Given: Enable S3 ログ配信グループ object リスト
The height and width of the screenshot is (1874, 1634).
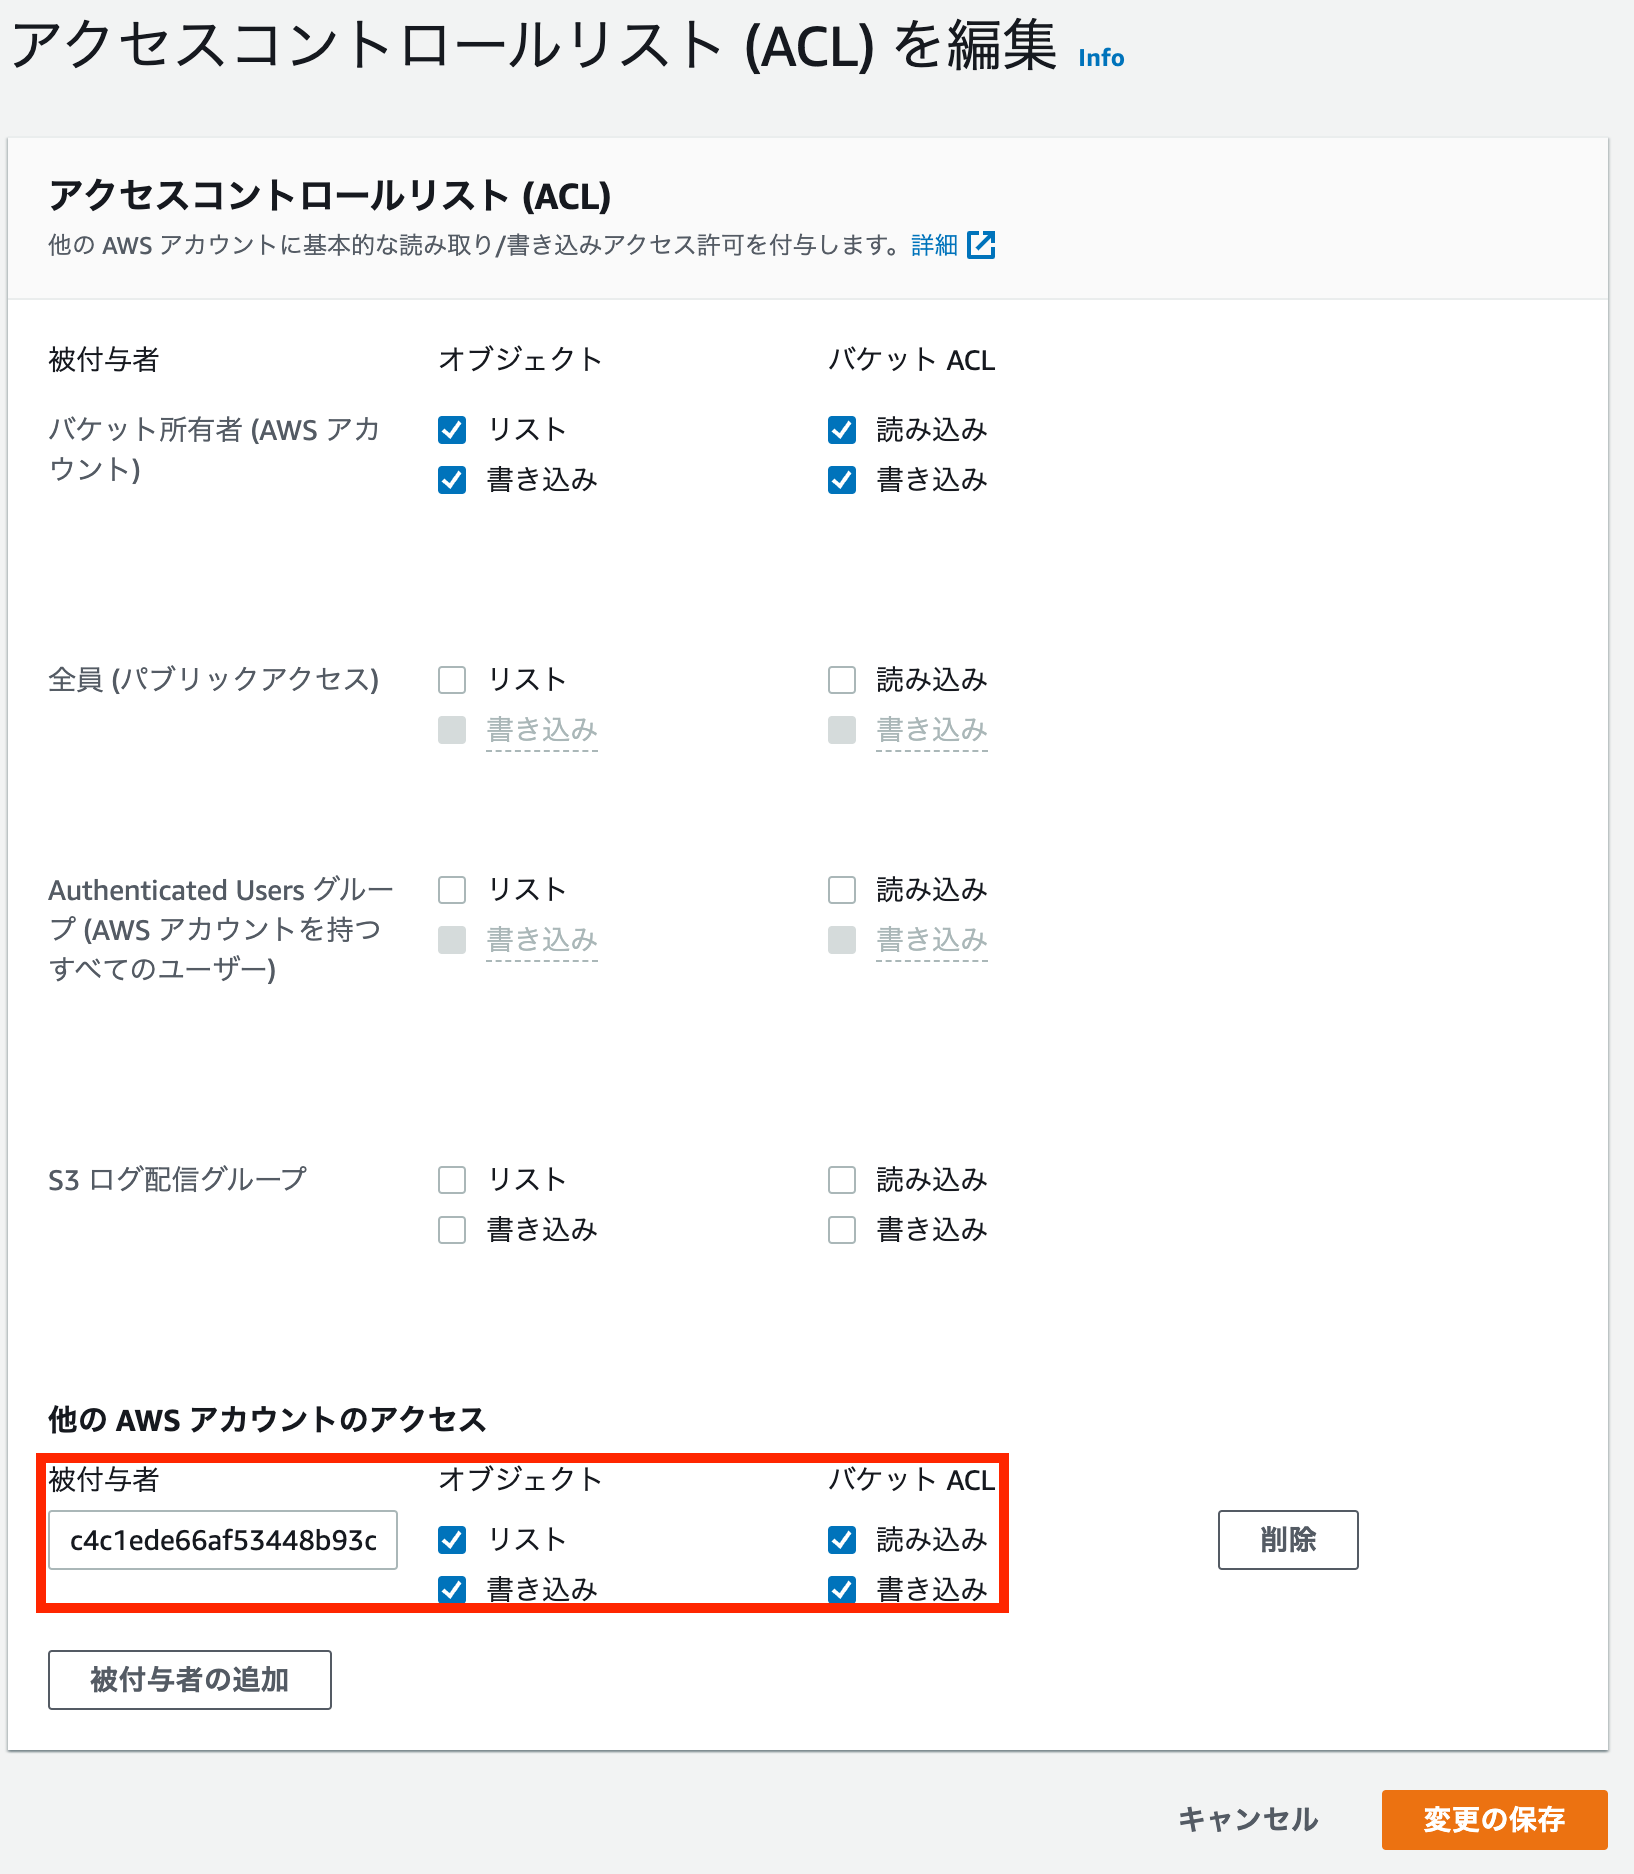Looking at the screenshot, I should 451,1180.
